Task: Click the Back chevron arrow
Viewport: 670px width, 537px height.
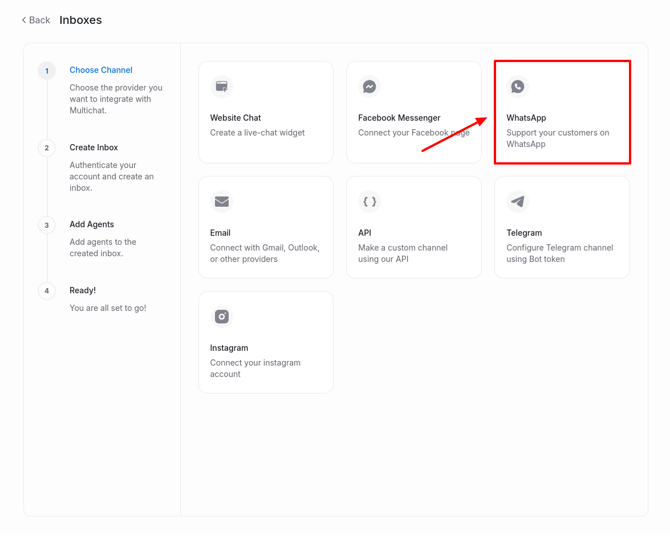Action: click(x=24, y=20)
